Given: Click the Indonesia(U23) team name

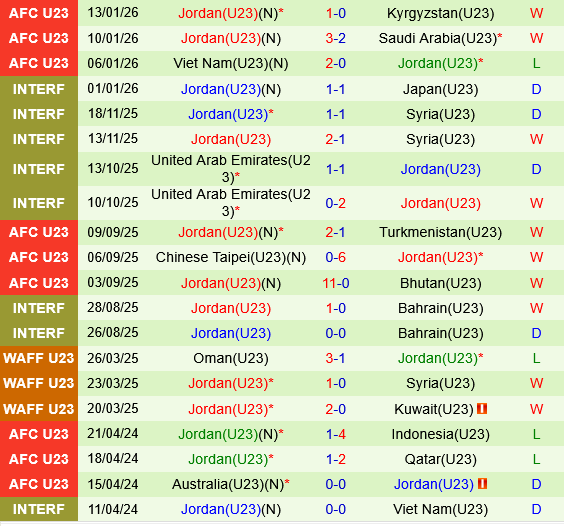Looking at the screenshot, I should tap(440, 434).
